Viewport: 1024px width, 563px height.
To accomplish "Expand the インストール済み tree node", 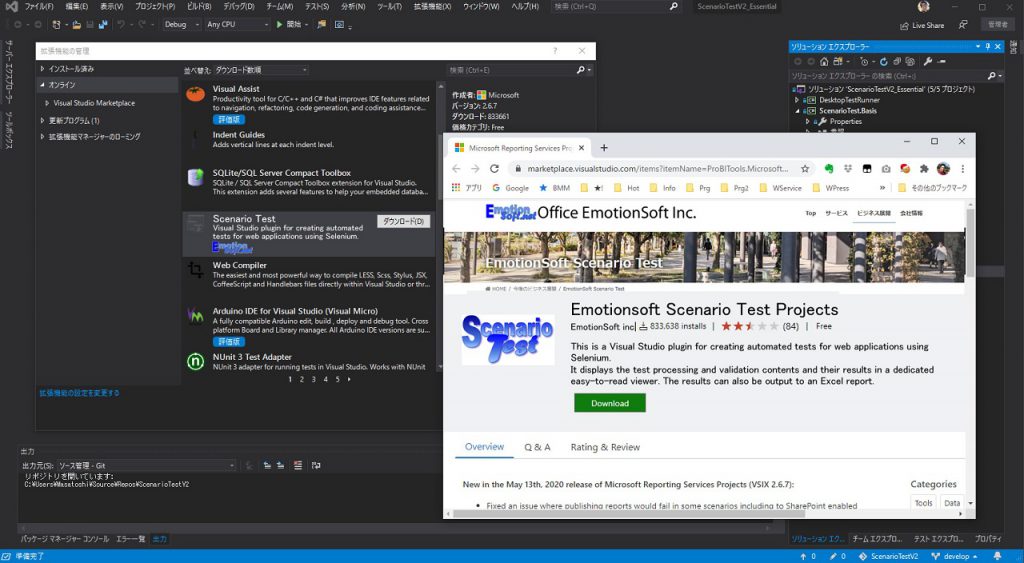I will pos(42,69).
